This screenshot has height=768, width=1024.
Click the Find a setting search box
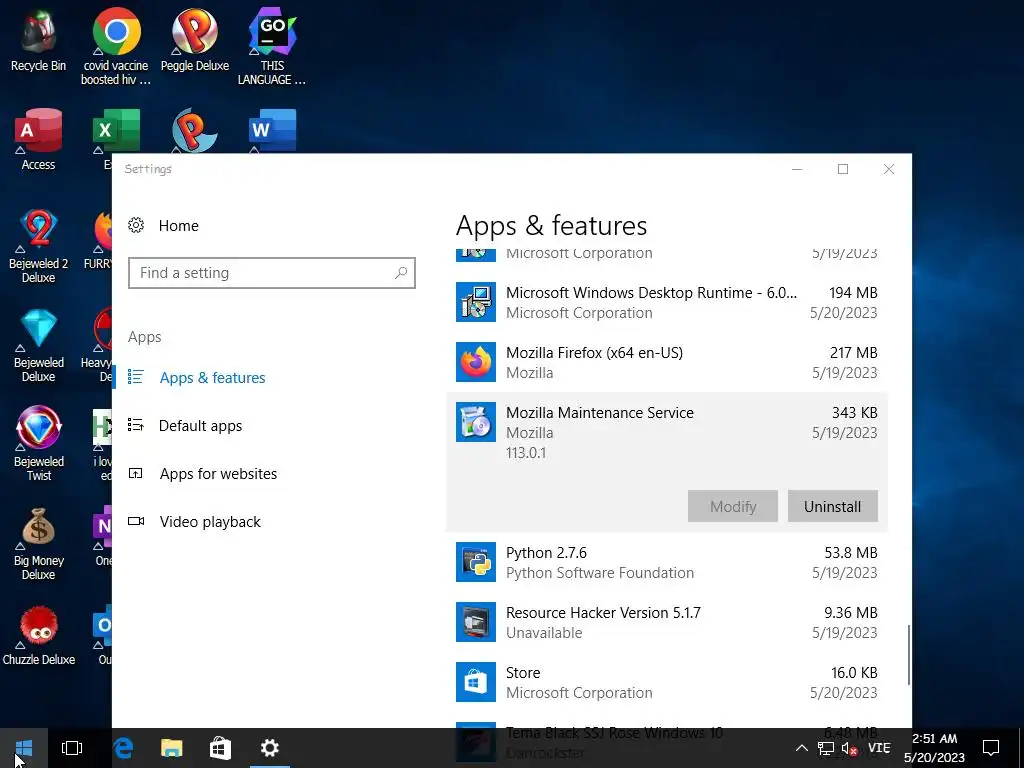(272, 273)
